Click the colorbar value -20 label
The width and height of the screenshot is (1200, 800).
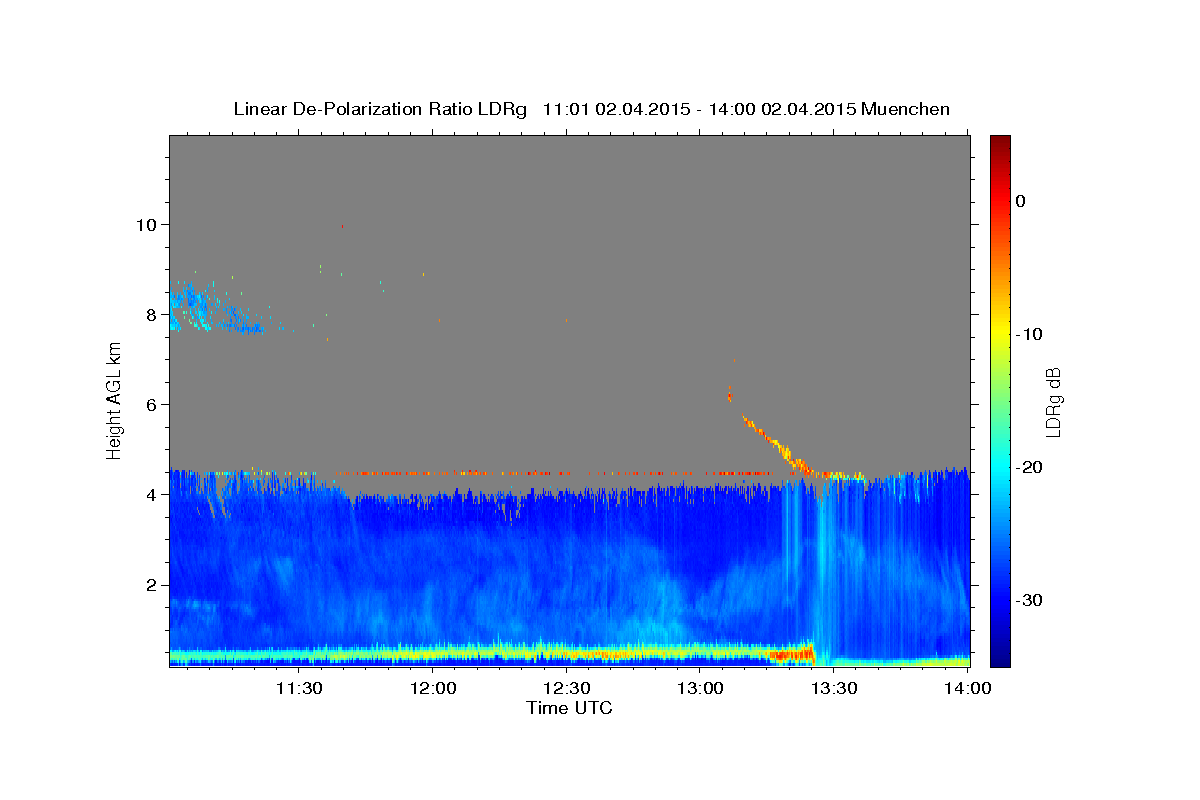point(1030,467)
